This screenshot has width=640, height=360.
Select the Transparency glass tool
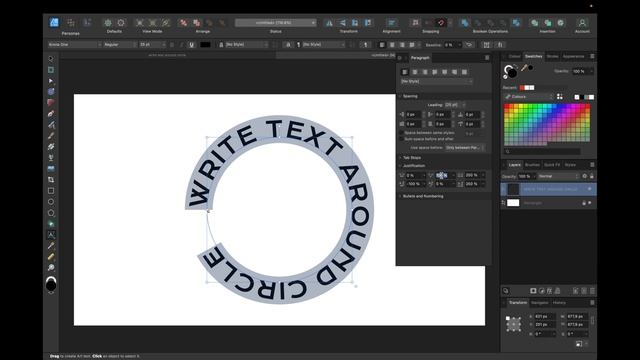(51, 158)
